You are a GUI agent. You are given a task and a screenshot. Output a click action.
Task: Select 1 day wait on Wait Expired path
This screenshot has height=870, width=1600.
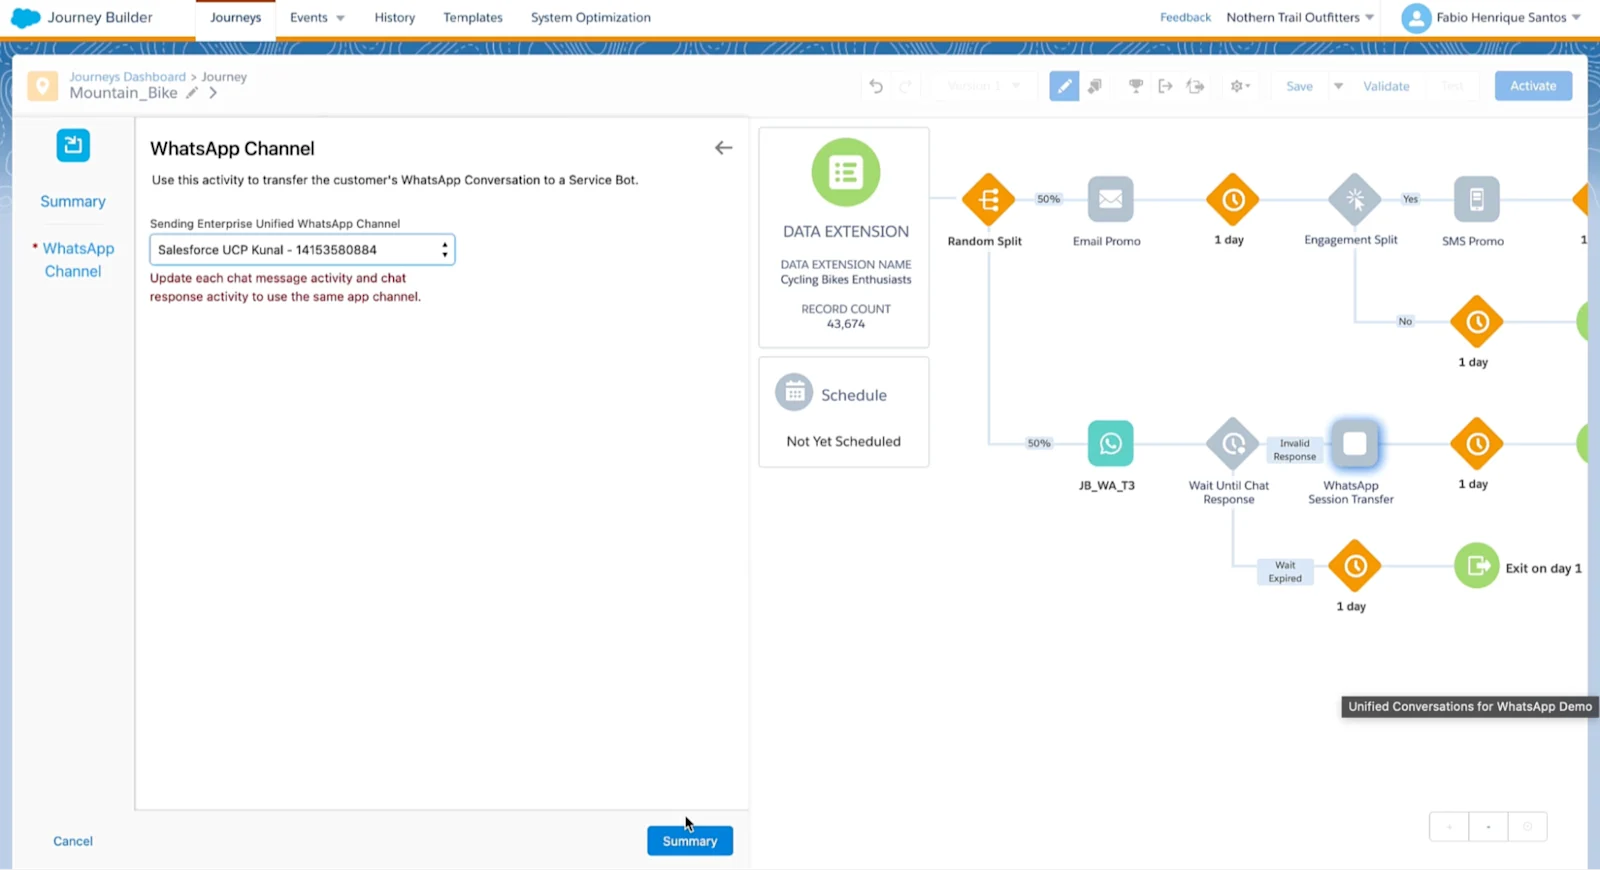pyautogui.click(x=1354, y=566)
